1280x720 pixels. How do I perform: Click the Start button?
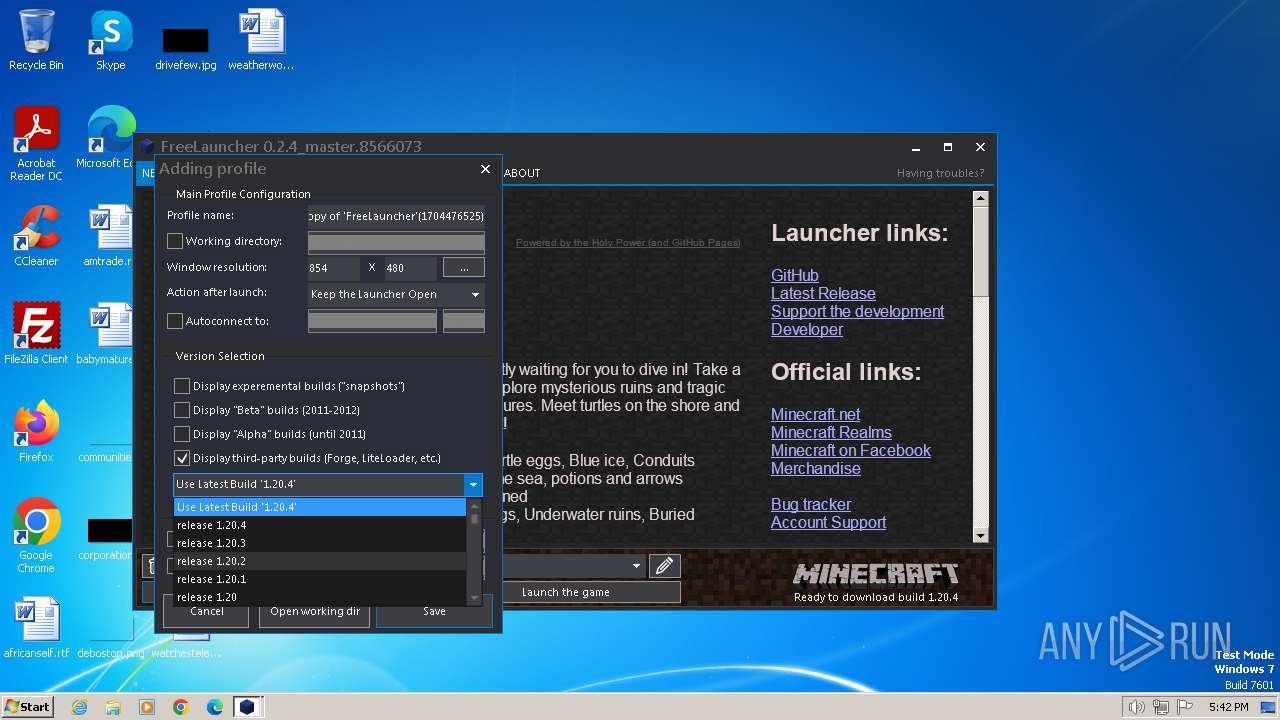[x=27, y=706]
